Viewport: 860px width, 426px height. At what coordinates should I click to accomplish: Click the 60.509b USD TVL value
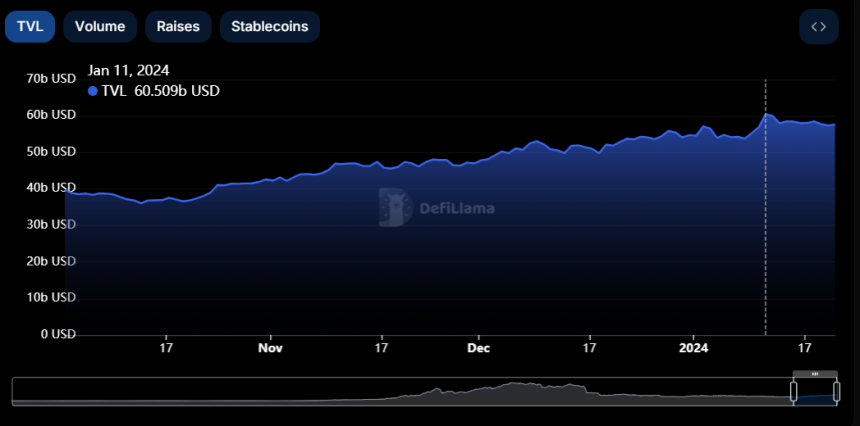(x=177, y=91)
